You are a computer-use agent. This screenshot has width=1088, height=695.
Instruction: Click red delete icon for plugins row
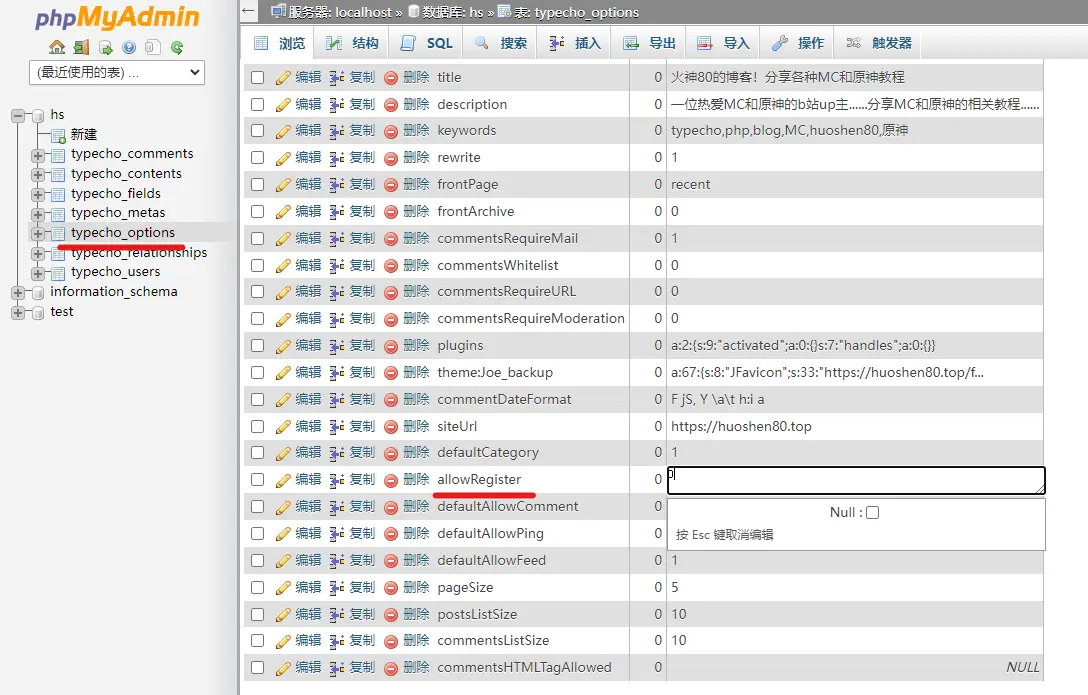coord(391,346)
